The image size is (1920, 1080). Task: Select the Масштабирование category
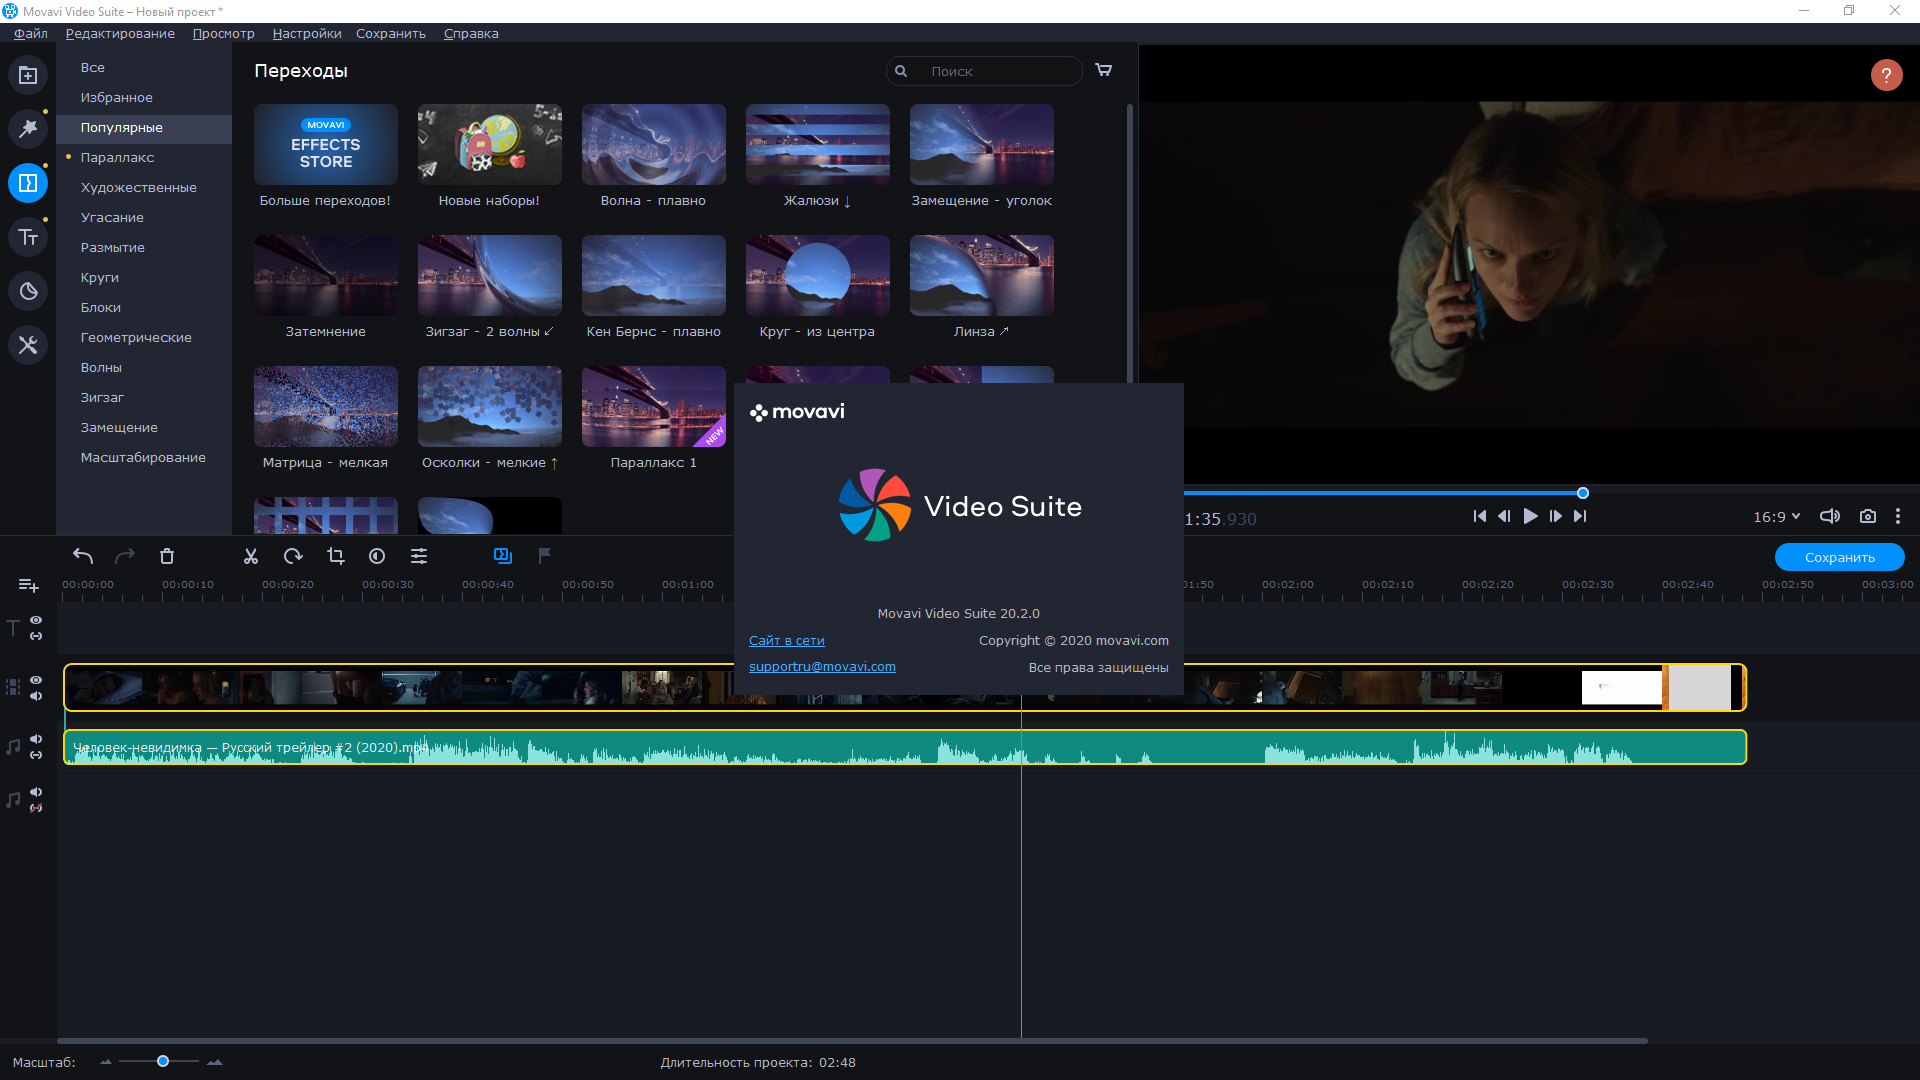(x=144, y=458)
